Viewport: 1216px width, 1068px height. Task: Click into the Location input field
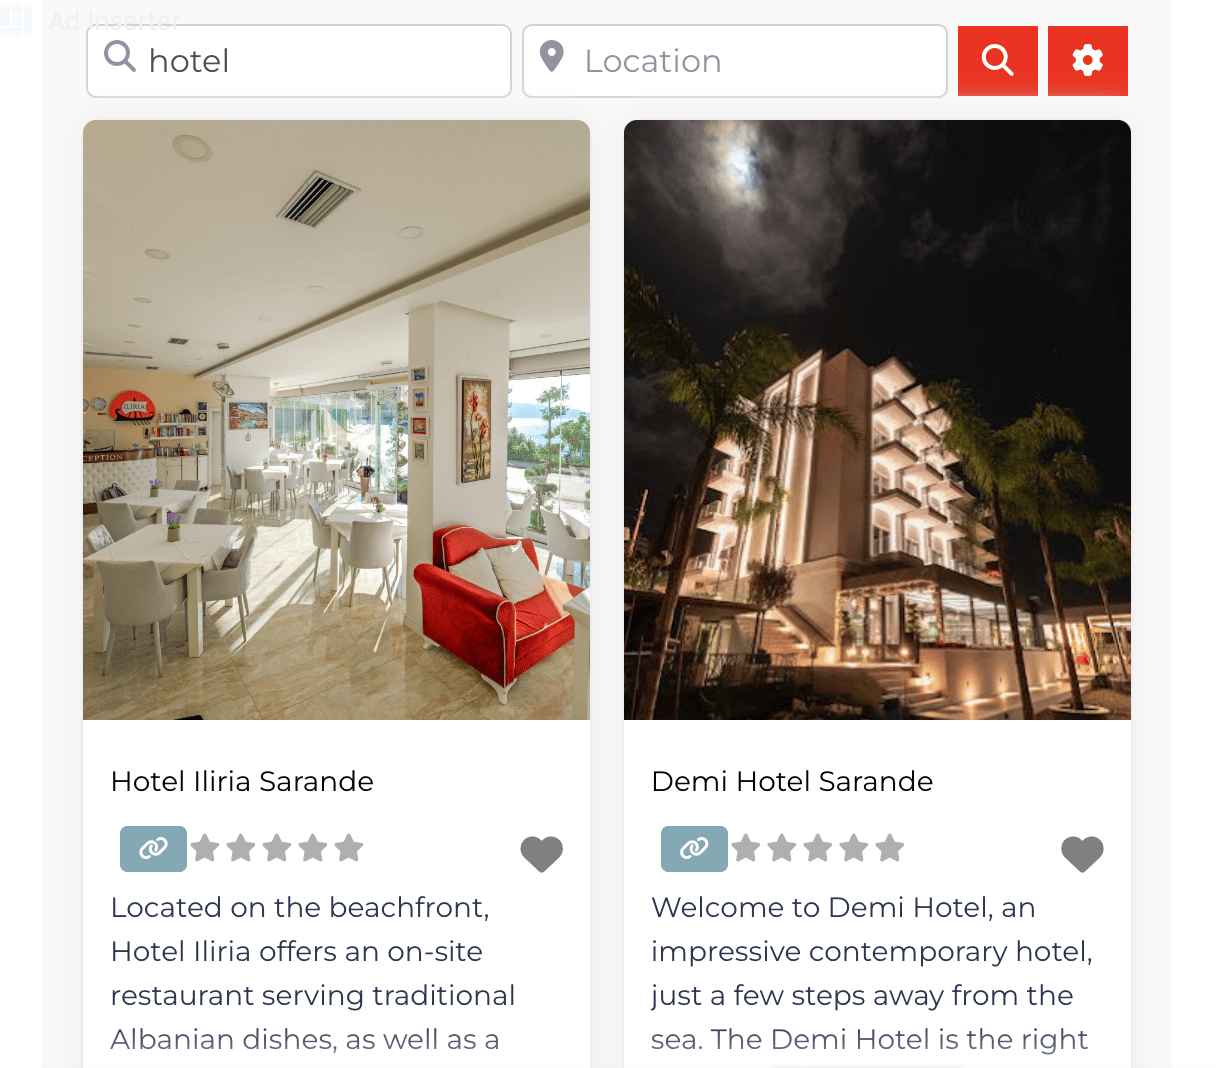tap(735, 61)
